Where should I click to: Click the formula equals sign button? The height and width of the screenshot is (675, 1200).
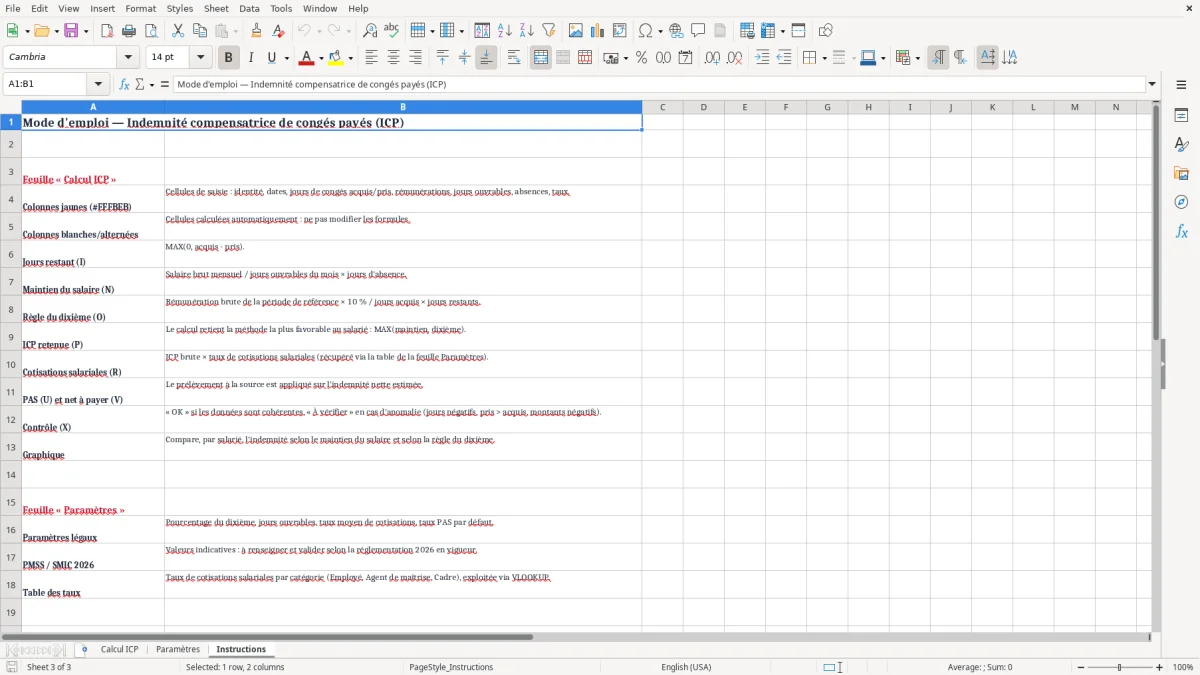click(x=164, y=85)
